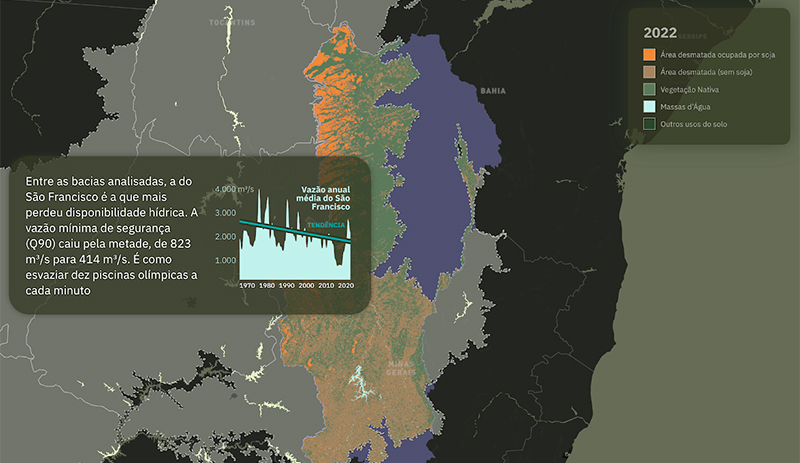The width and height of the screenshot is (800, 463).
Task: Click the 1970 tick on chart axis
Action: point(247,285)
